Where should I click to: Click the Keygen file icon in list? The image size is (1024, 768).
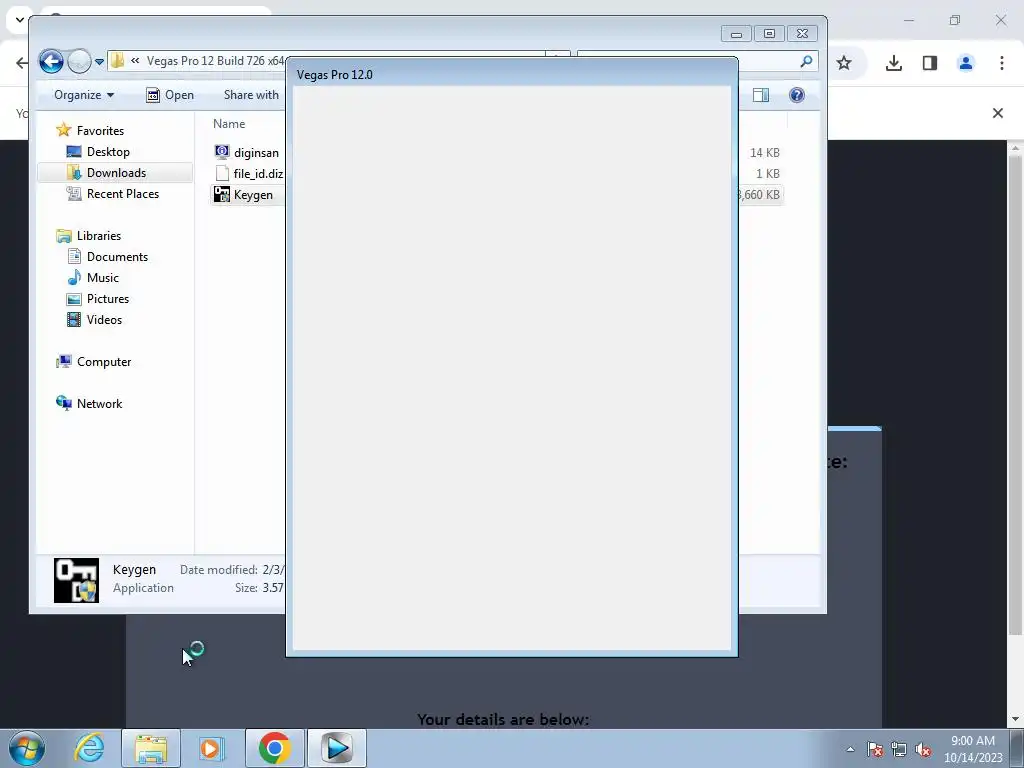click(x=222, y=195)
